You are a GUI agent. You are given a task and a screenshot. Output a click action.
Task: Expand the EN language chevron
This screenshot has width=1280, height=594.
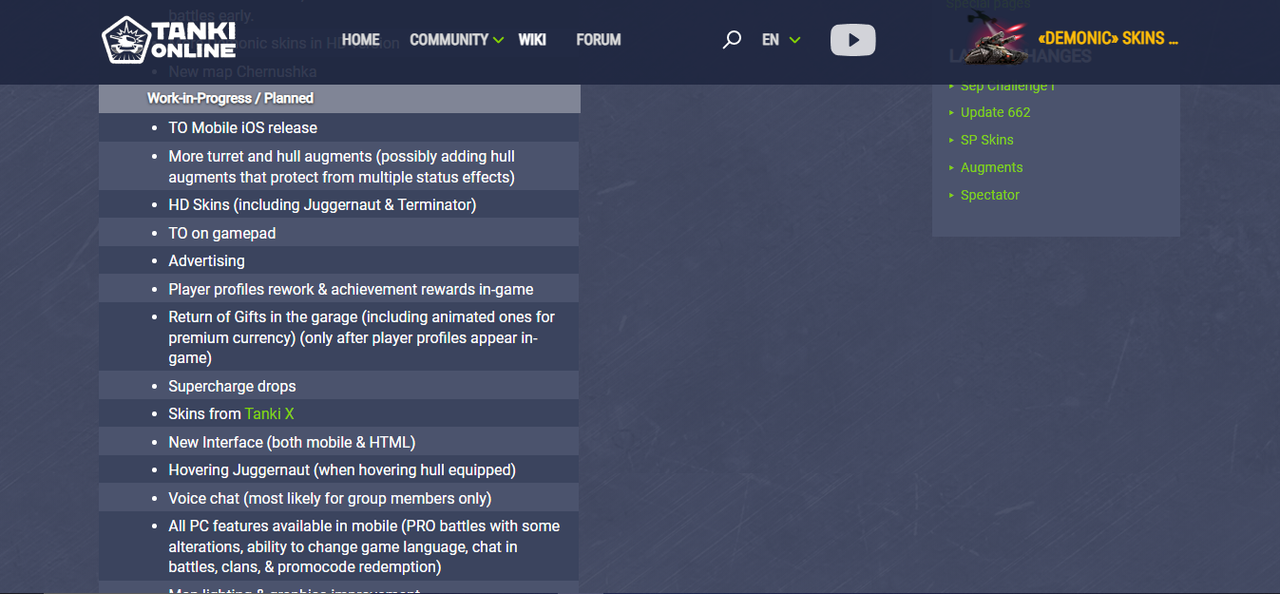tap(795, 41)
